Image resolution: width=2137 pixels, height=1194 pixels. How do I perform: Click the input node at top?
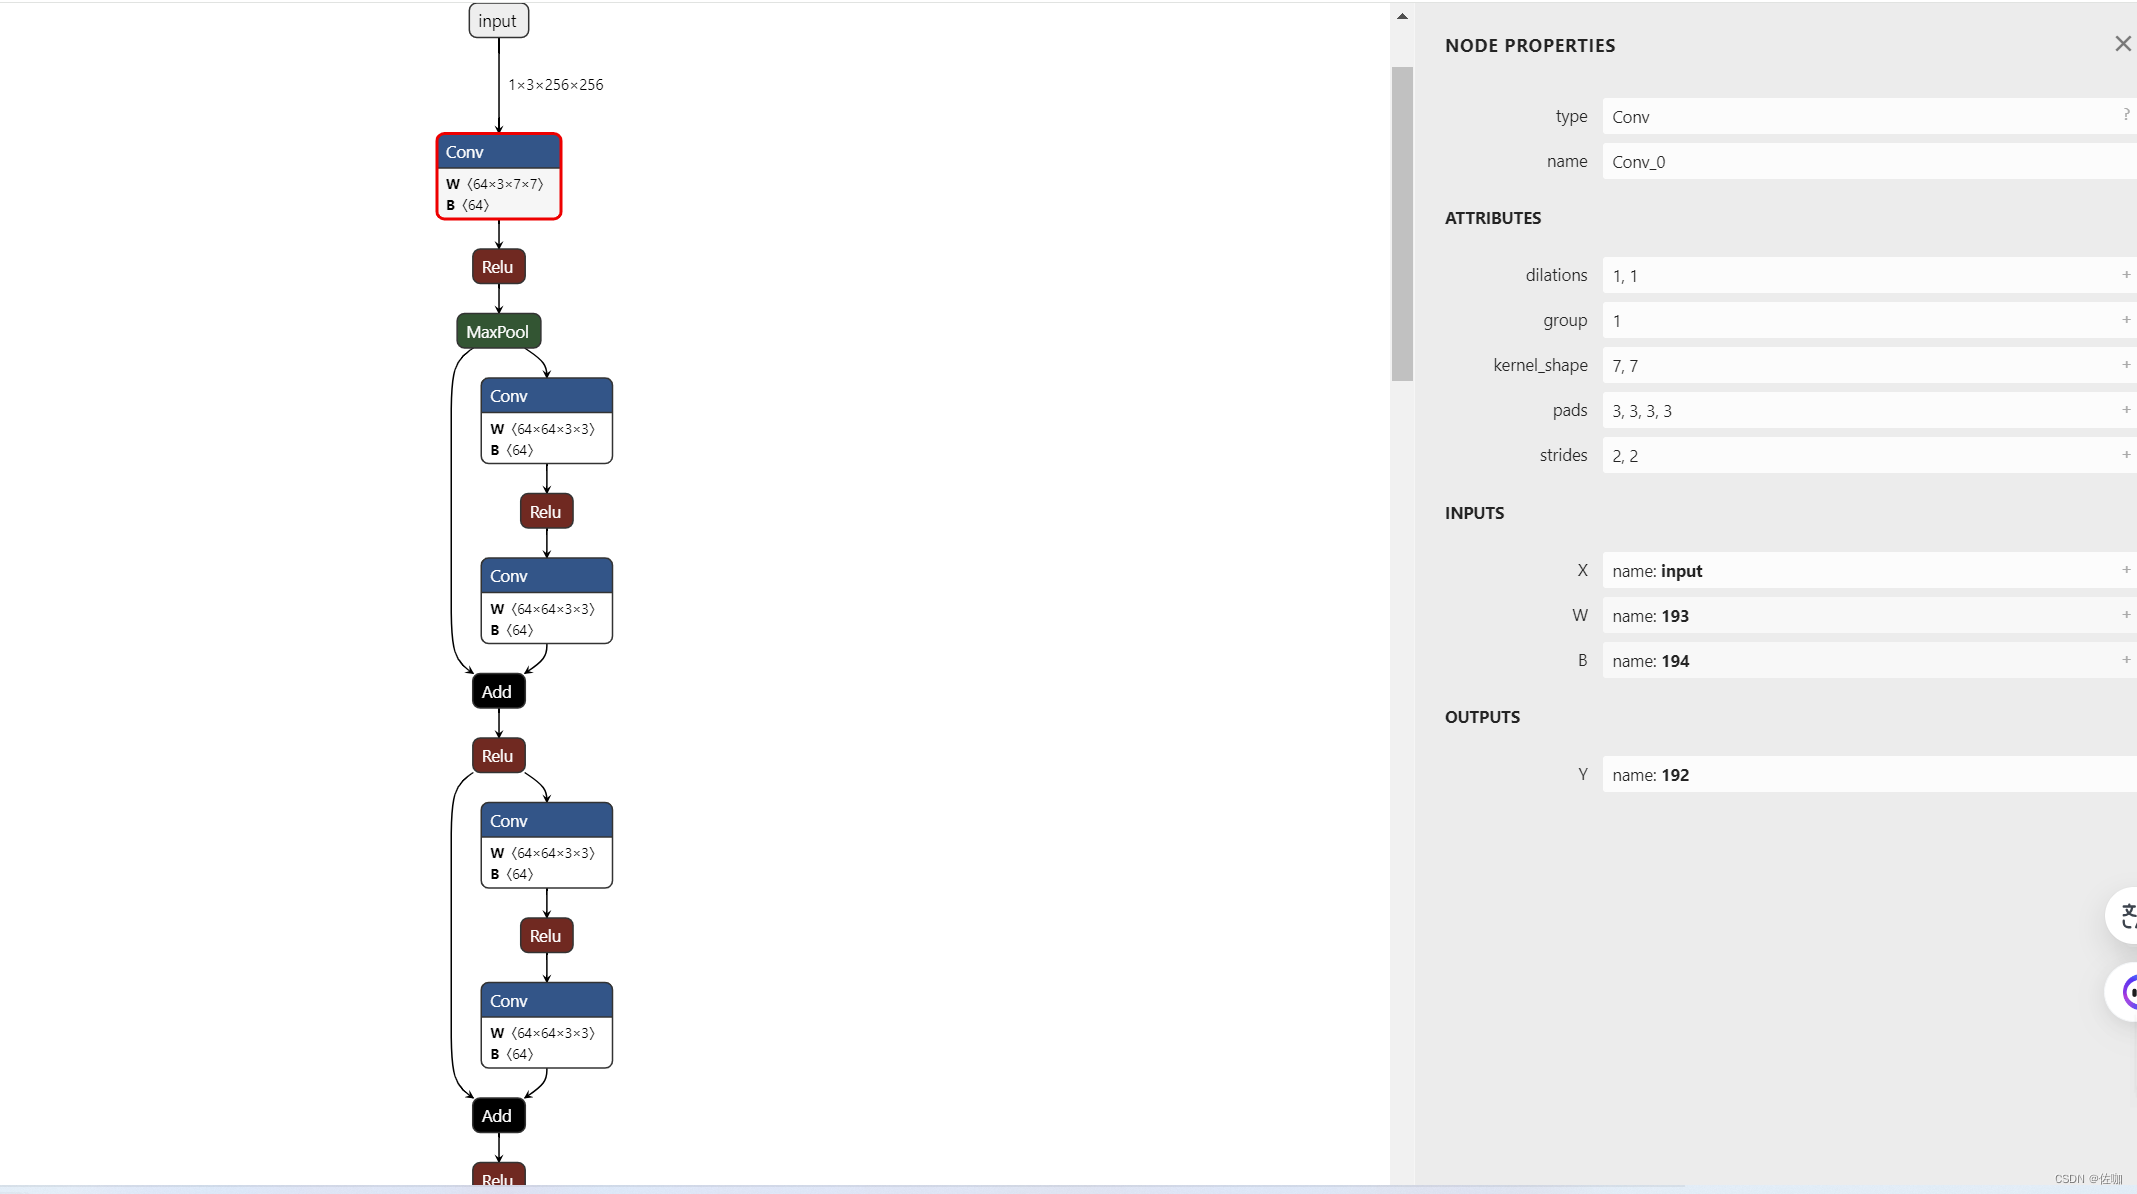point(500,21)
